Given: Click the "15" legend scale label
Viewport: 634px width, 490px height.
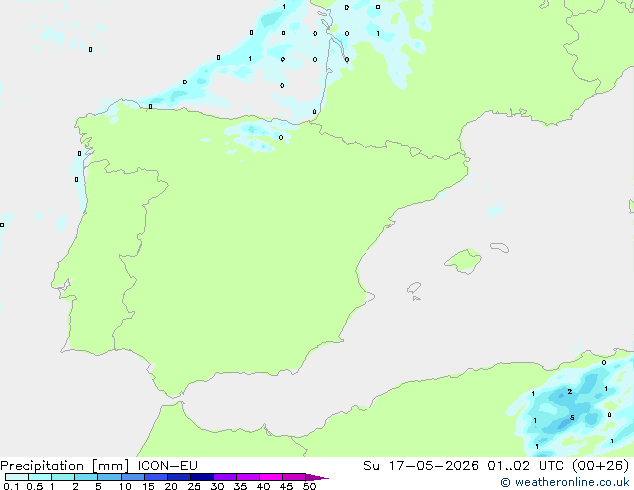Looking at the screenshot, I should click(x=148, y=486).
